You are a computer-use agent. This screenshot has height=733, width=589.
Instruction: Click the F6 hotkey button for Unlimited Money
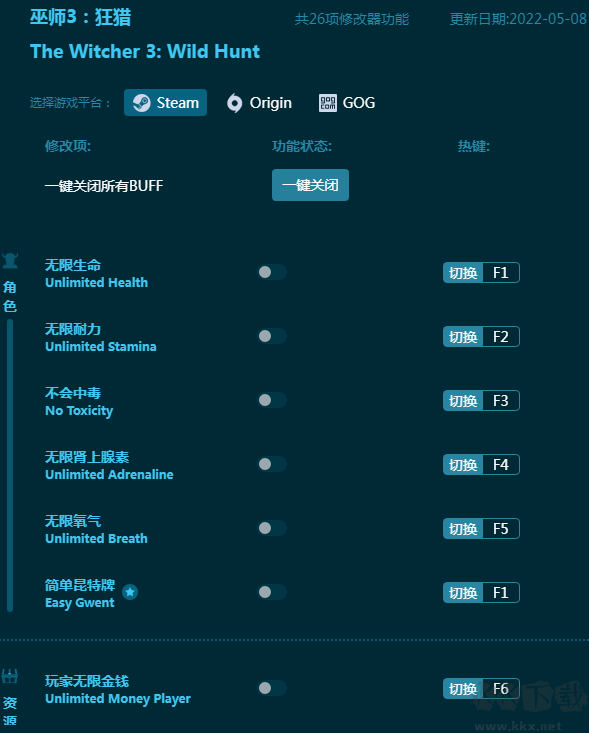click(481, 689)
